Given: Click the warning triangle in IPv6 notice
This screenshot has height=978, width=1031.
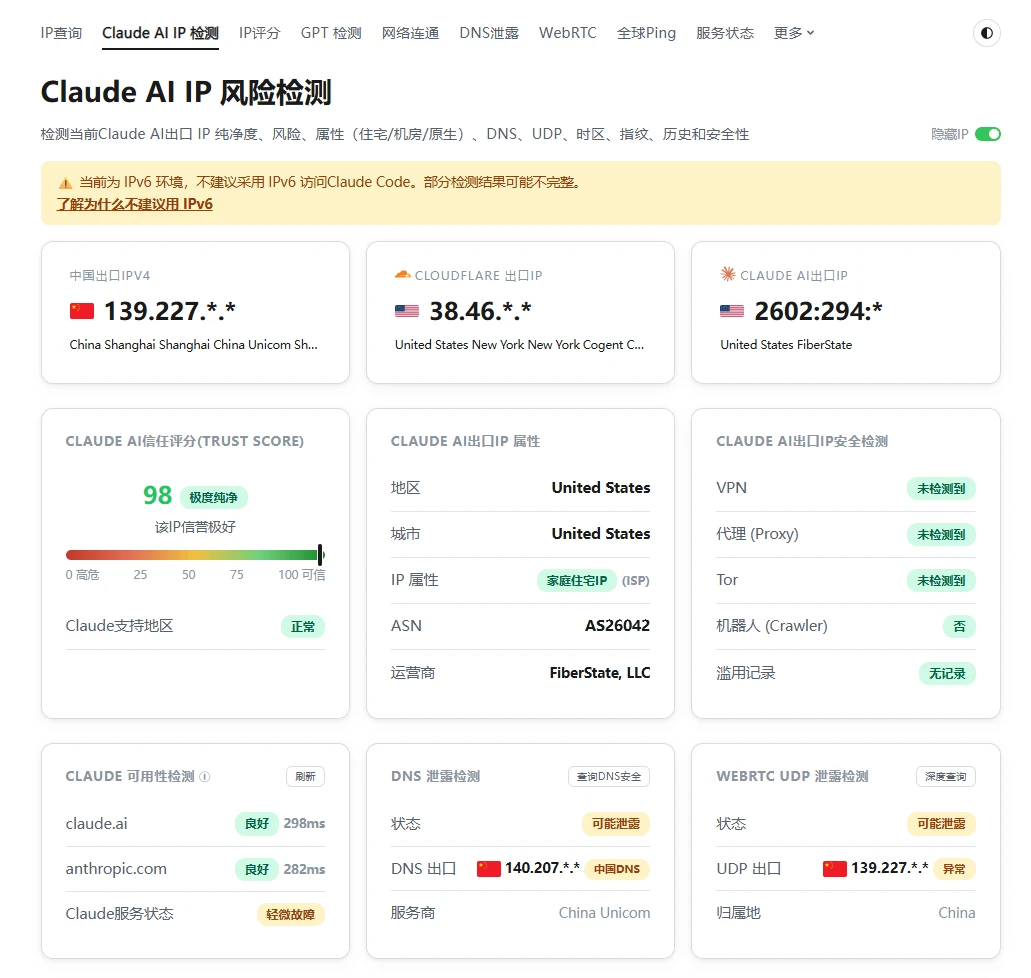Looking at the screenshot, I should coord(65,183).
